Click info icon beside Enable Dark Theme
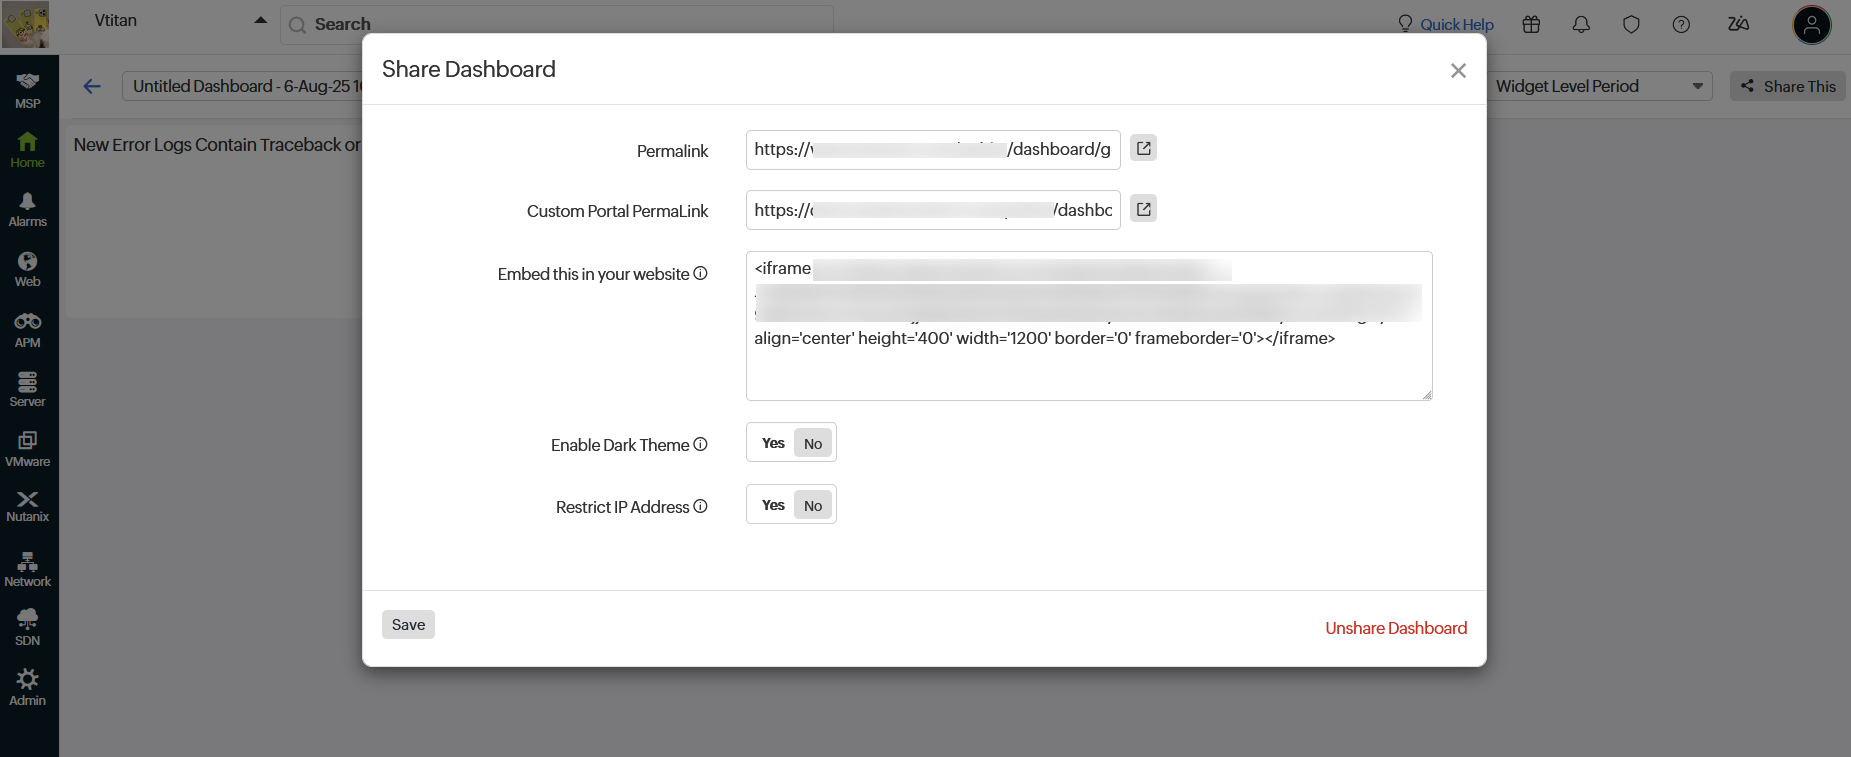Screen dimensions: 1851x757 (700, 444)
